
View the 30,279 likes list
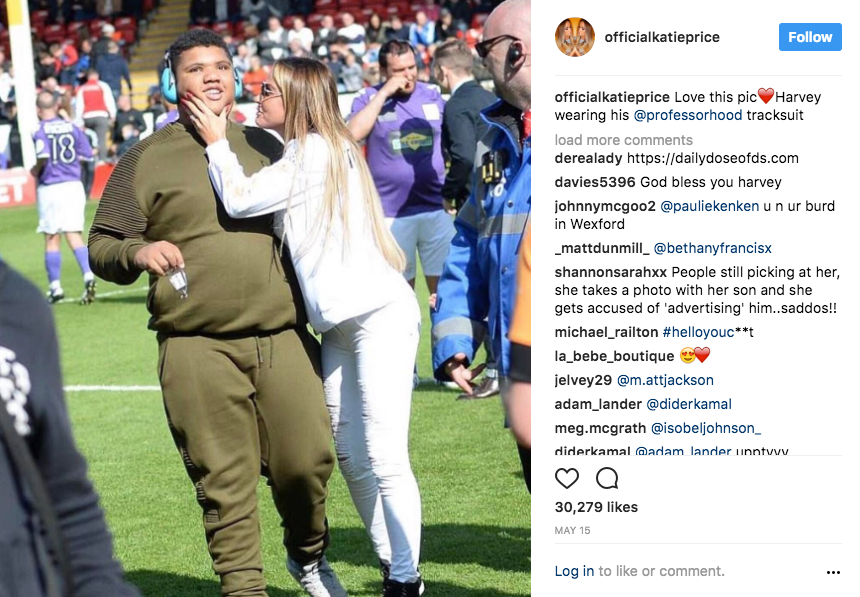coord(596,507)
